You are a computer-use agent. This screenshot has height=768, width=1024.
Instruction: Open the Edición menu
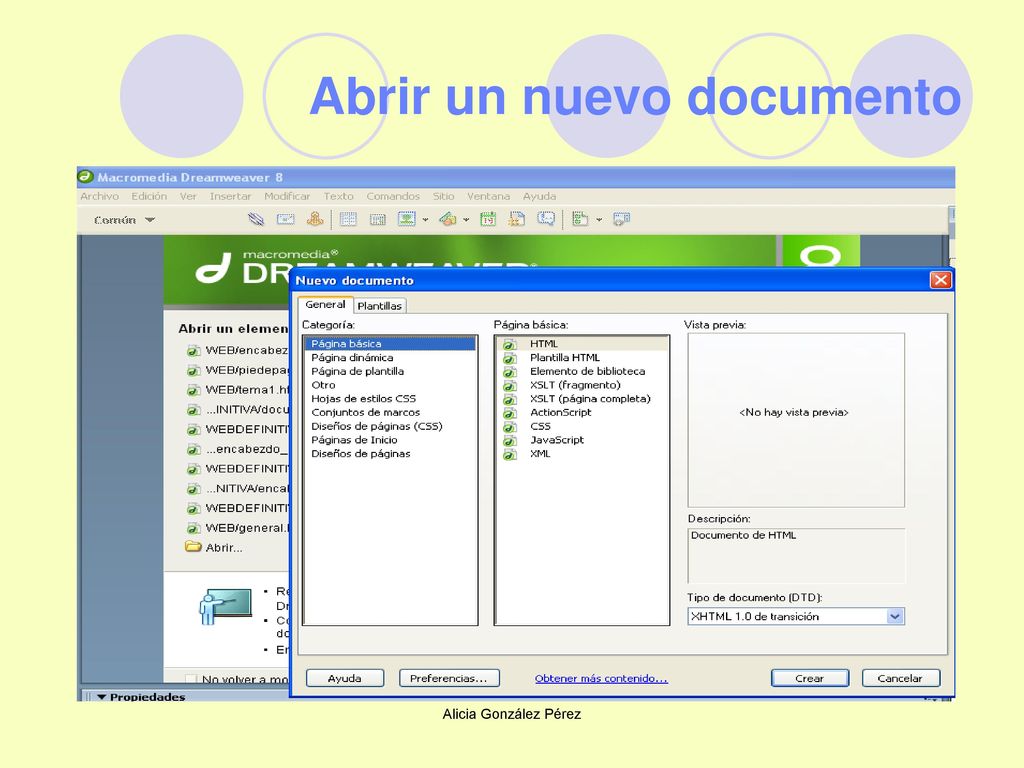tap(149, 196)
